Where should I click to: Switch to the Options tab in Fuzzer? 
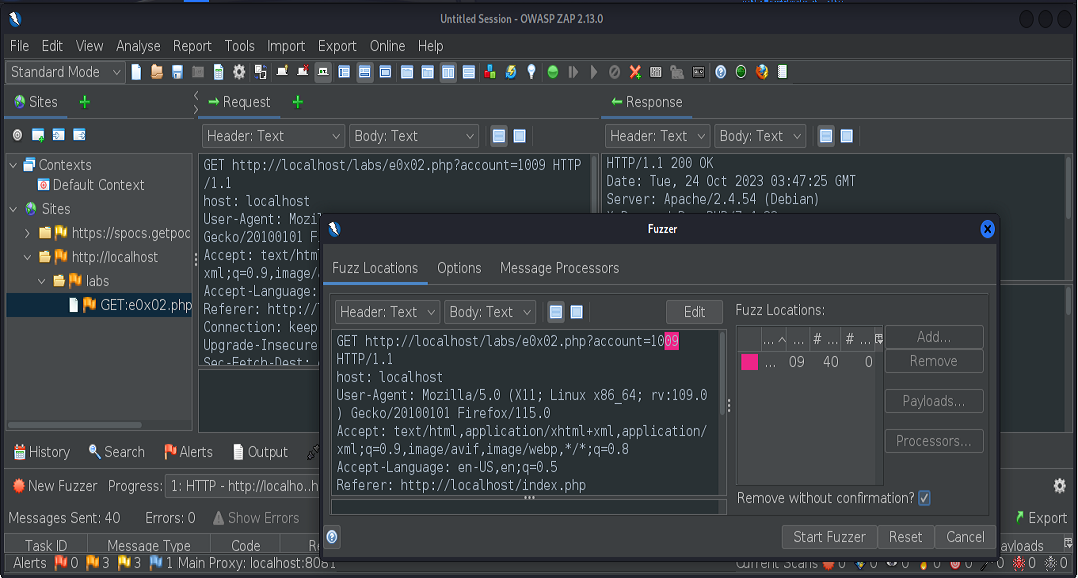[459, 268]
